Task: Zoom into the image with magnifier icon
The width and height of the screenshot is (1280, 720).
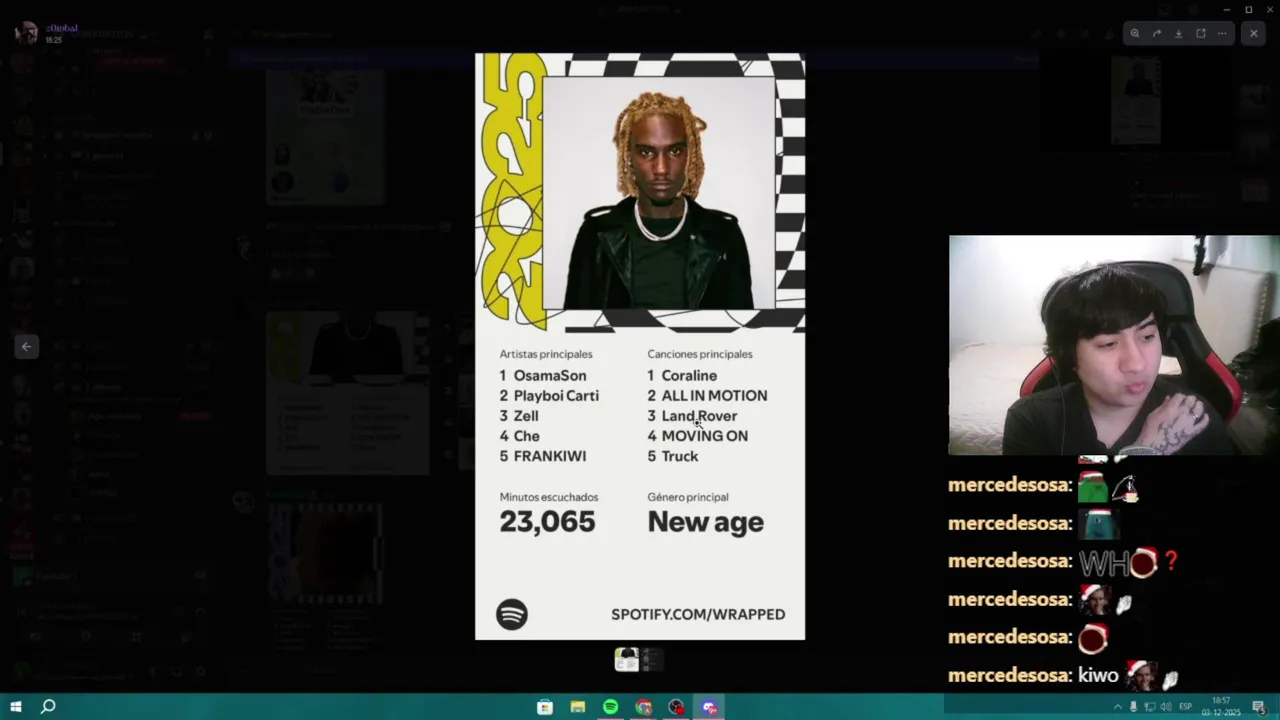Action: (1135, 33)
